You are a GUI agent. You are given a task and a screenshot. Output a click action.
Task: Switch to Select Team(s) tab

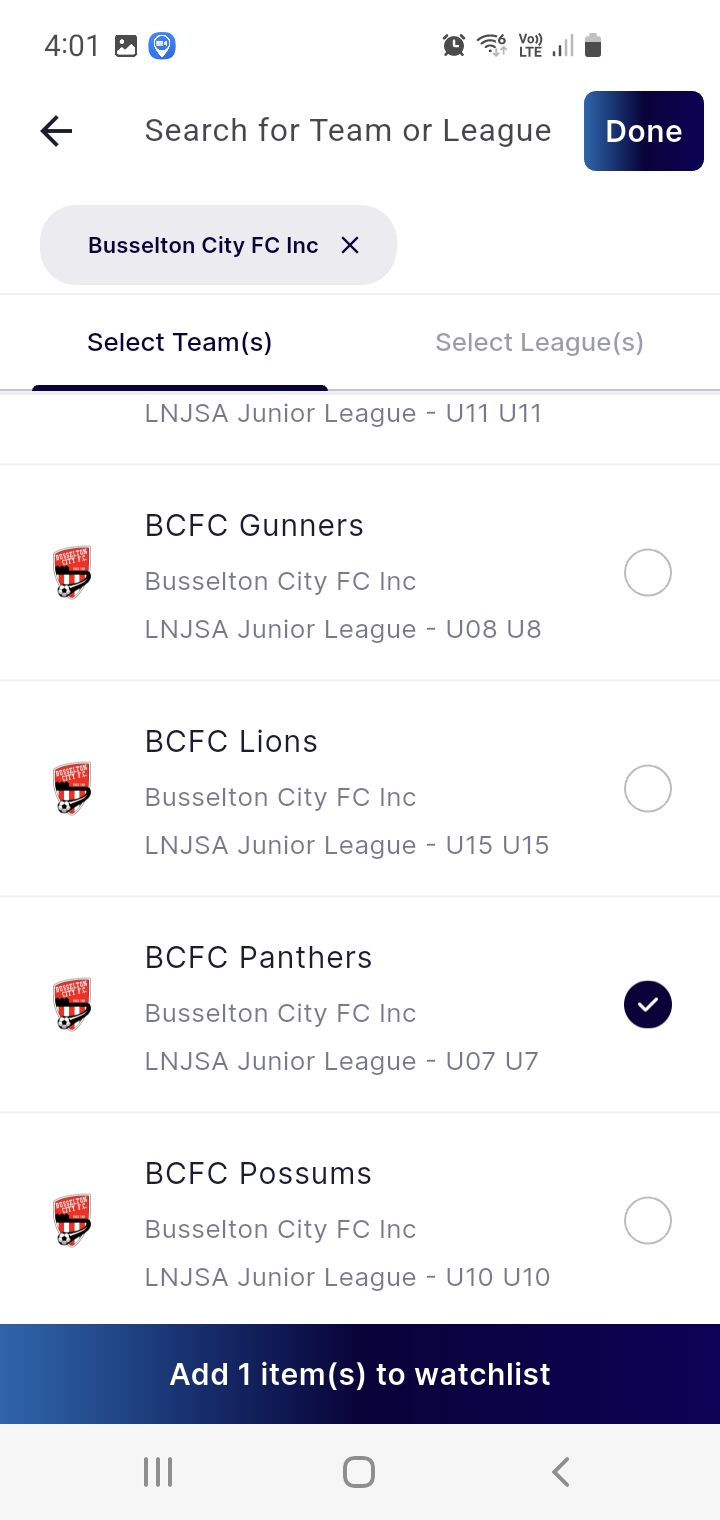point(180,342)
